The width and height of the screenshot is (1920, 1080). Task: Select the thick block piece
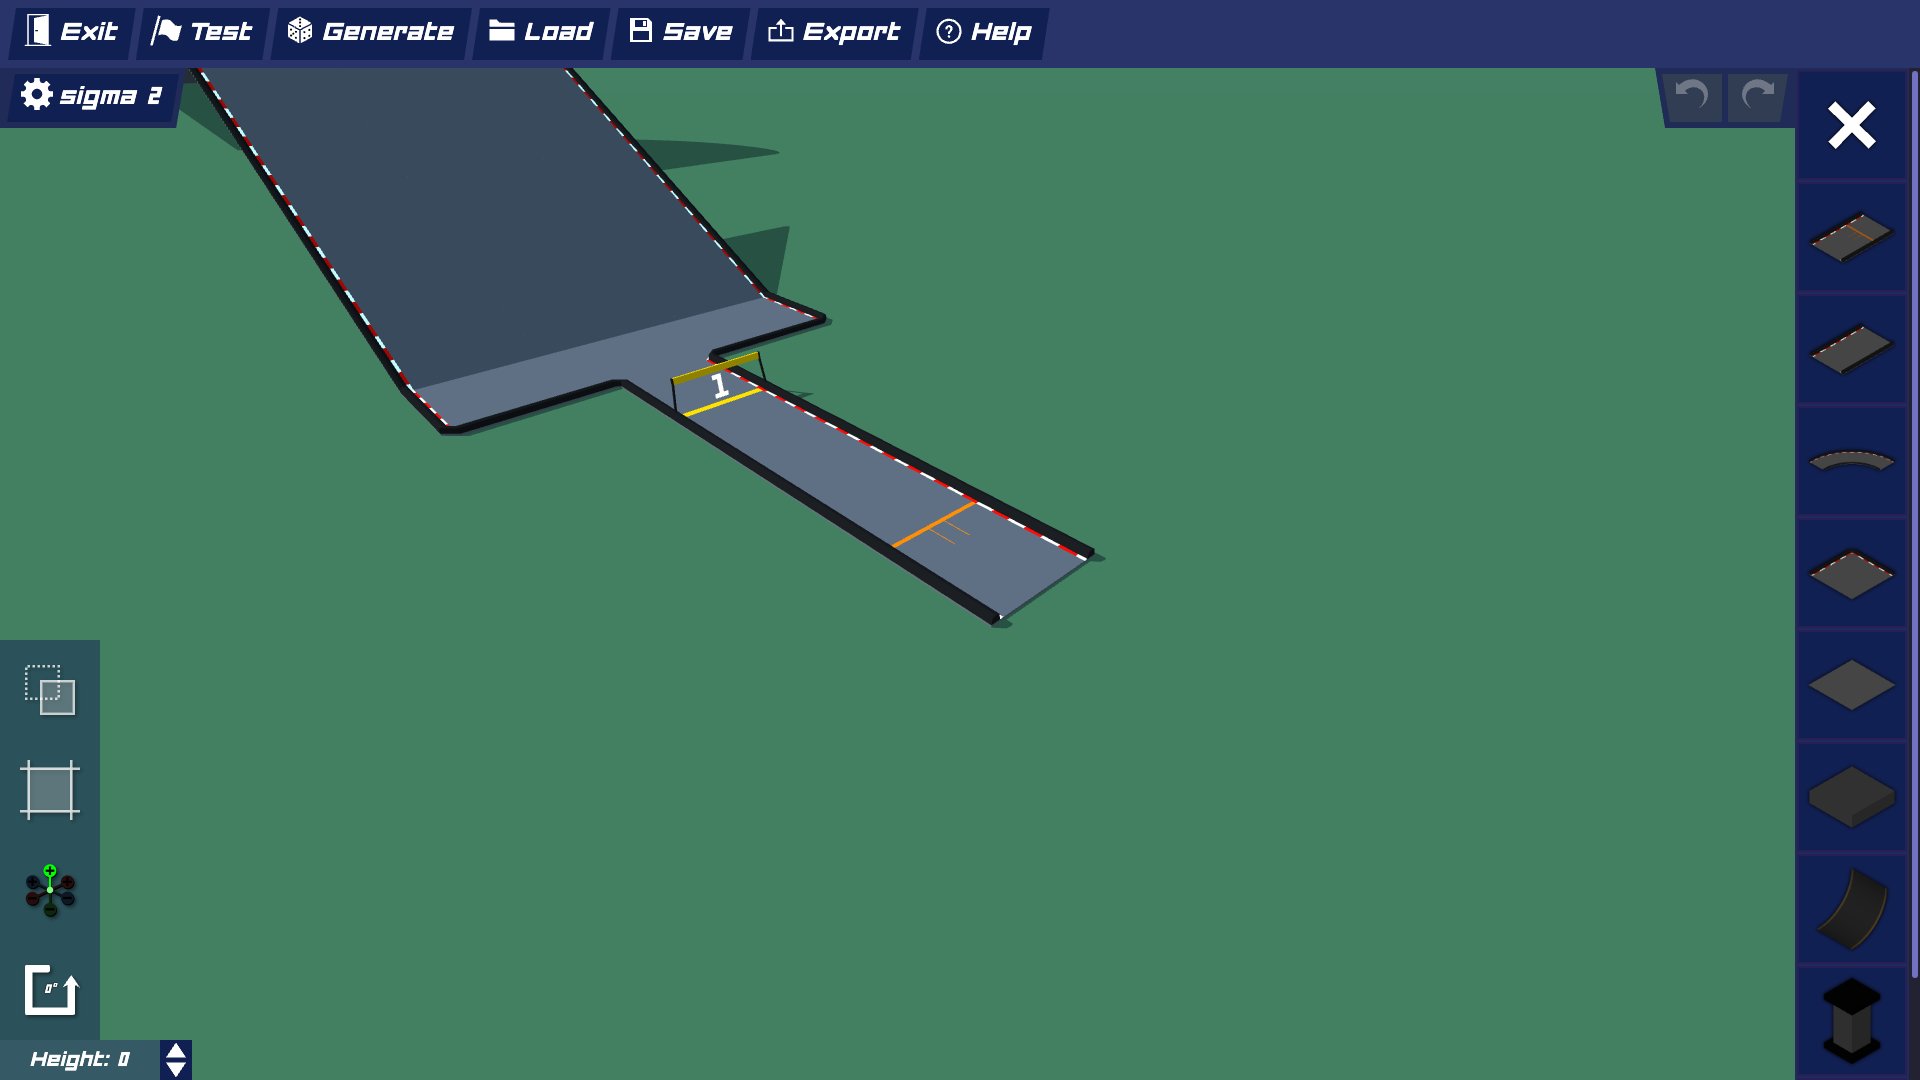point(1851,797)
